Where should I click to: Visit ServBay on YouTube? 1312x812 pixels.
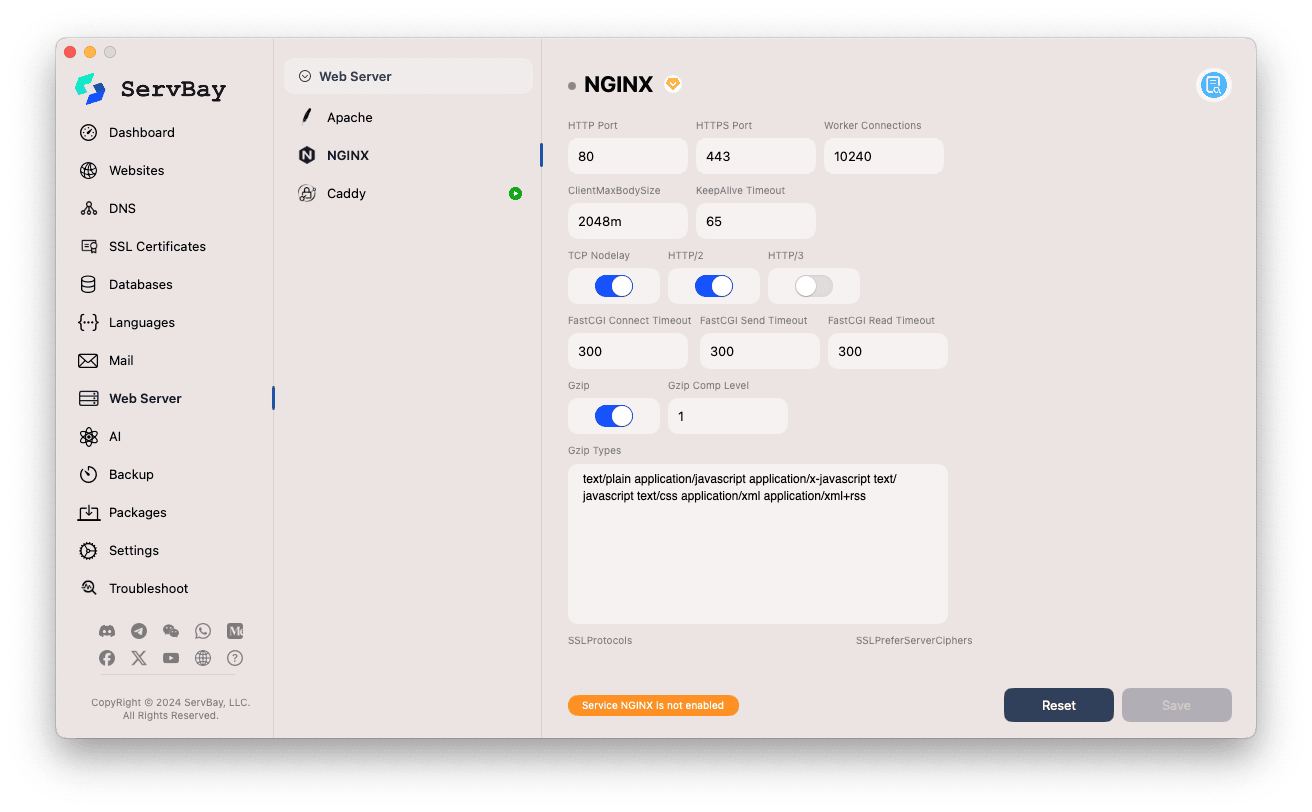(171, 658)
